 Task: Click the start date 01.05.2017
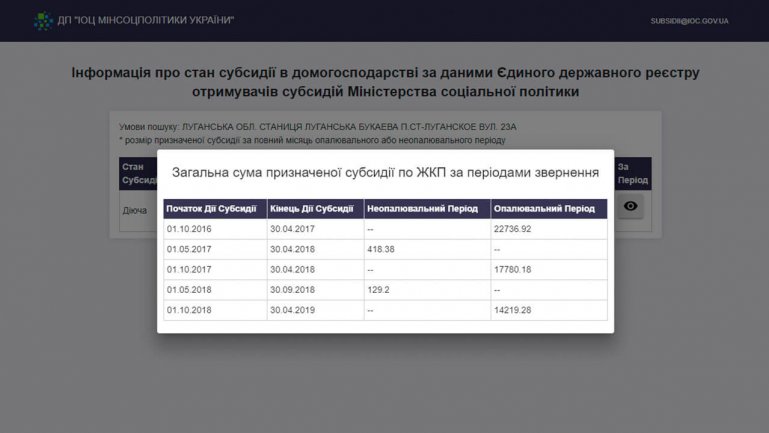(189, 249)
